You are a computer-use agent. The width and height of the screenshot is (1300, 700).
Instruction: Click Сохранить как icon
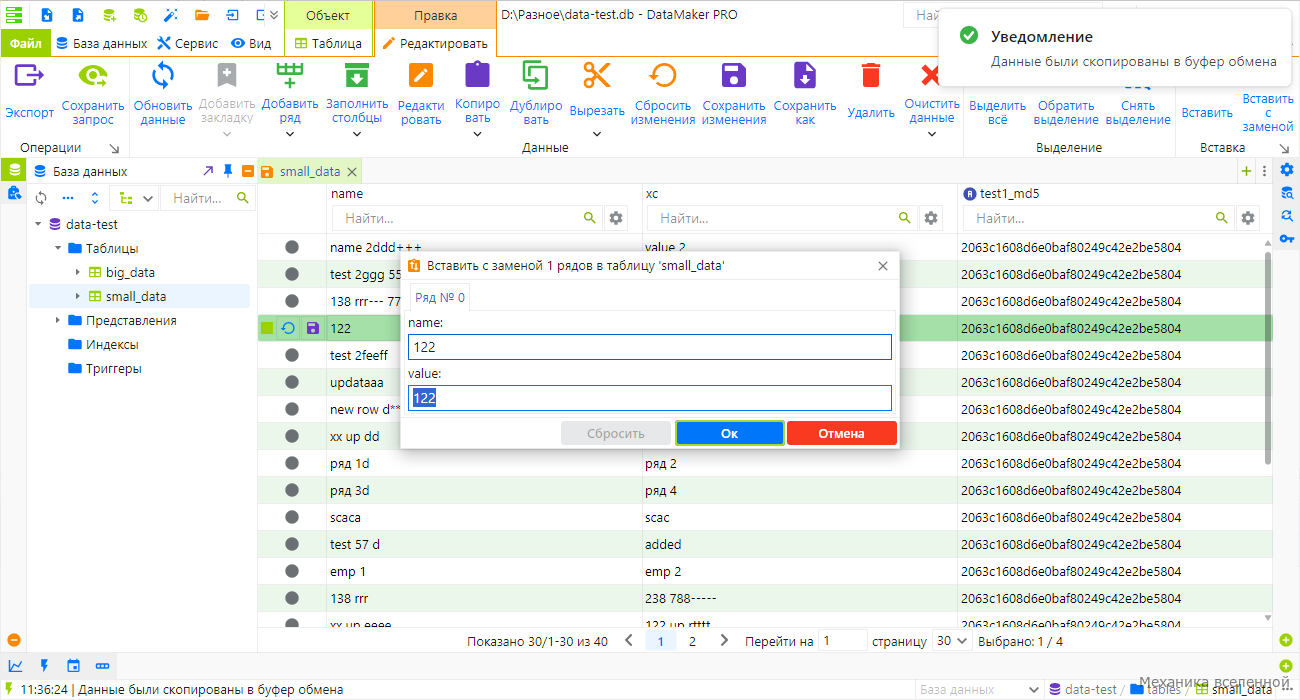805,76
